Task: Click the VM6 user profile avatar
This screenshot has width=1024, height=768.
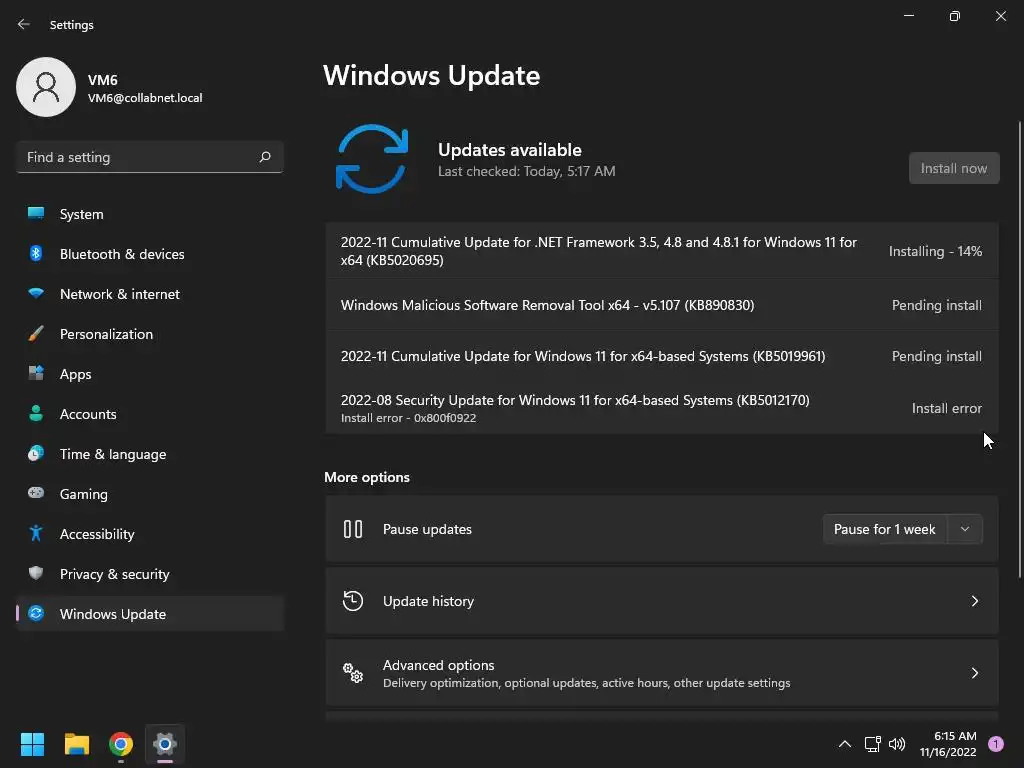Action: pyautogui.click(x=46, y=87)
